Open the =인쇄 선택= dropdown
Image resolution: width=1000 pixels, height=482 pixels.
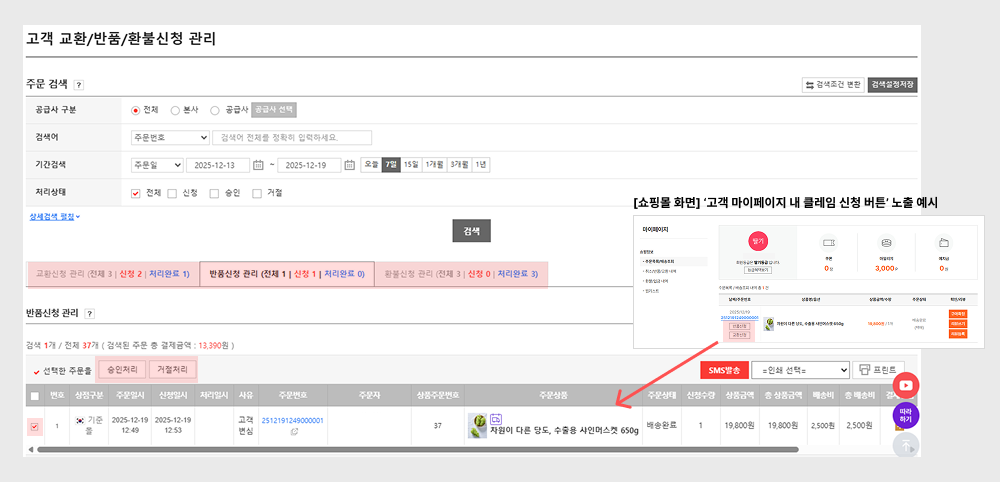[x=800, y=370]
